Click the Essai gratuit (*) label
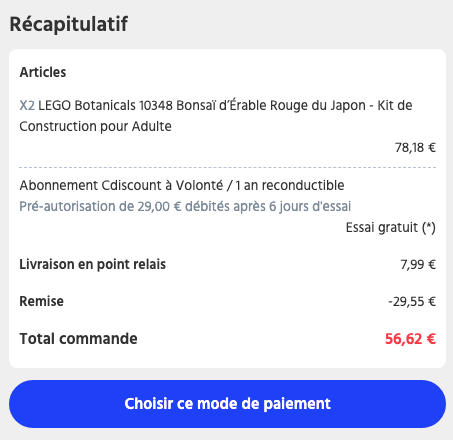This screenshot has width=453, height=440. [x=391, y=227]
